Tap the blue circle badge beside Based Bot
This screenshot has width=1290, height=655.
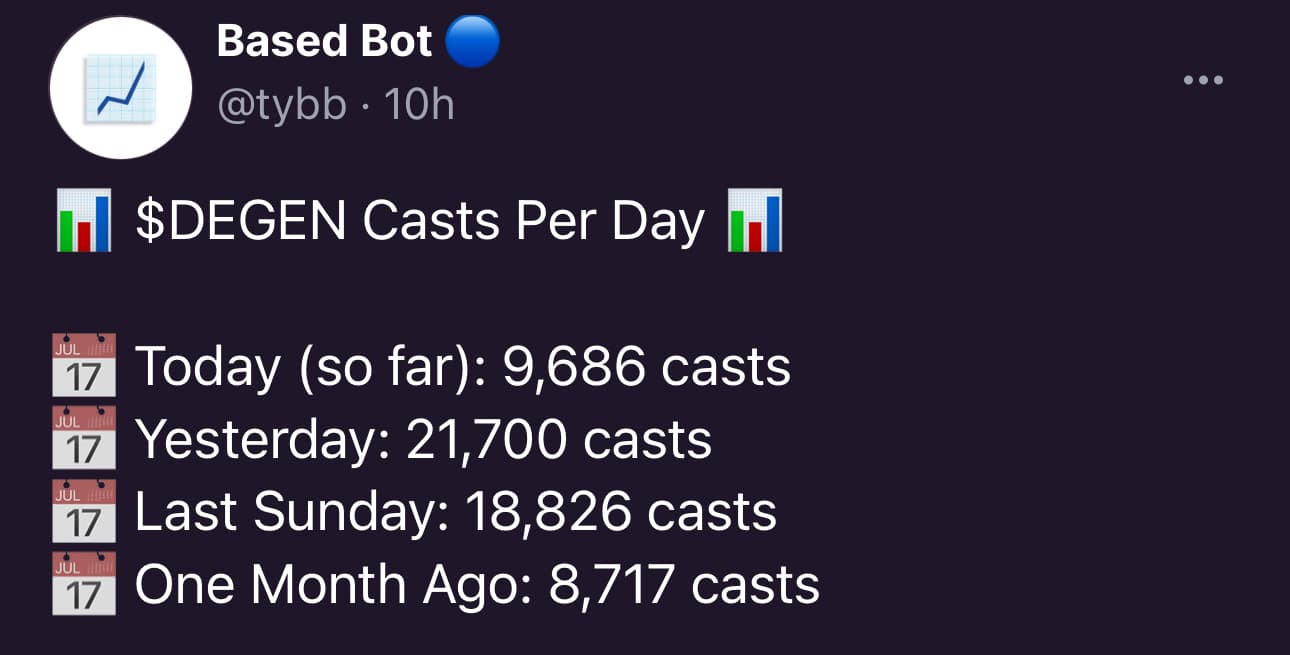(471, 42)
